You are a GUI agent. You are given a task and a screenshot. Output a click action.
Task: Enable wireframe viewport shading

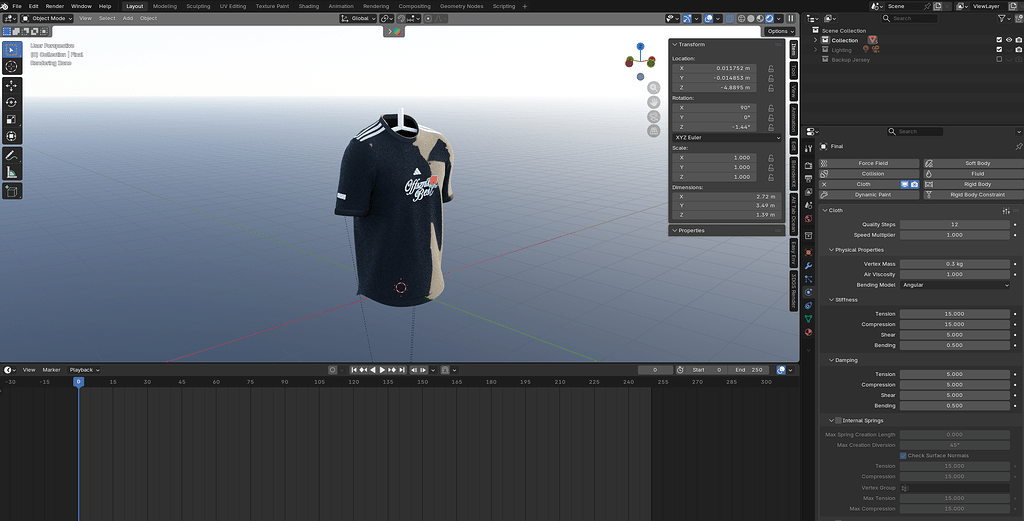point(741,18)
